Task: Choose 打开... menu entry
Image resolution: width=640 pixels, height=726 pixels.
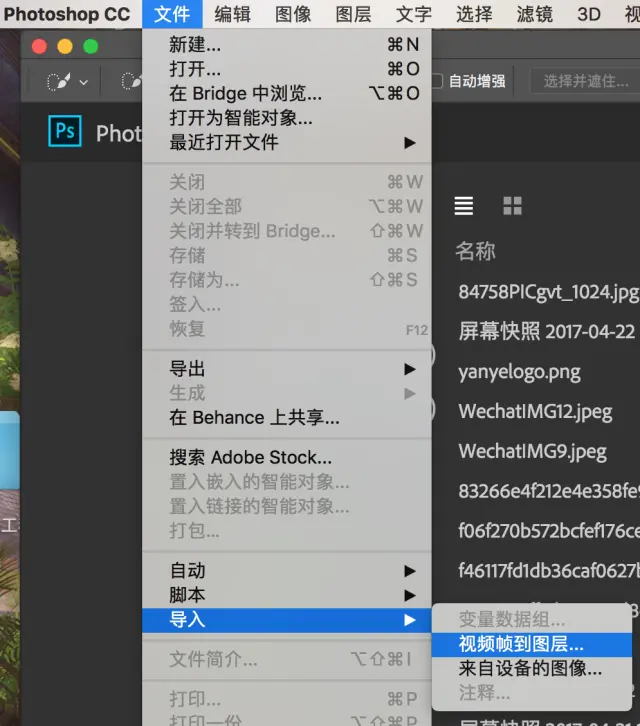Action: (x=287, y=69)
